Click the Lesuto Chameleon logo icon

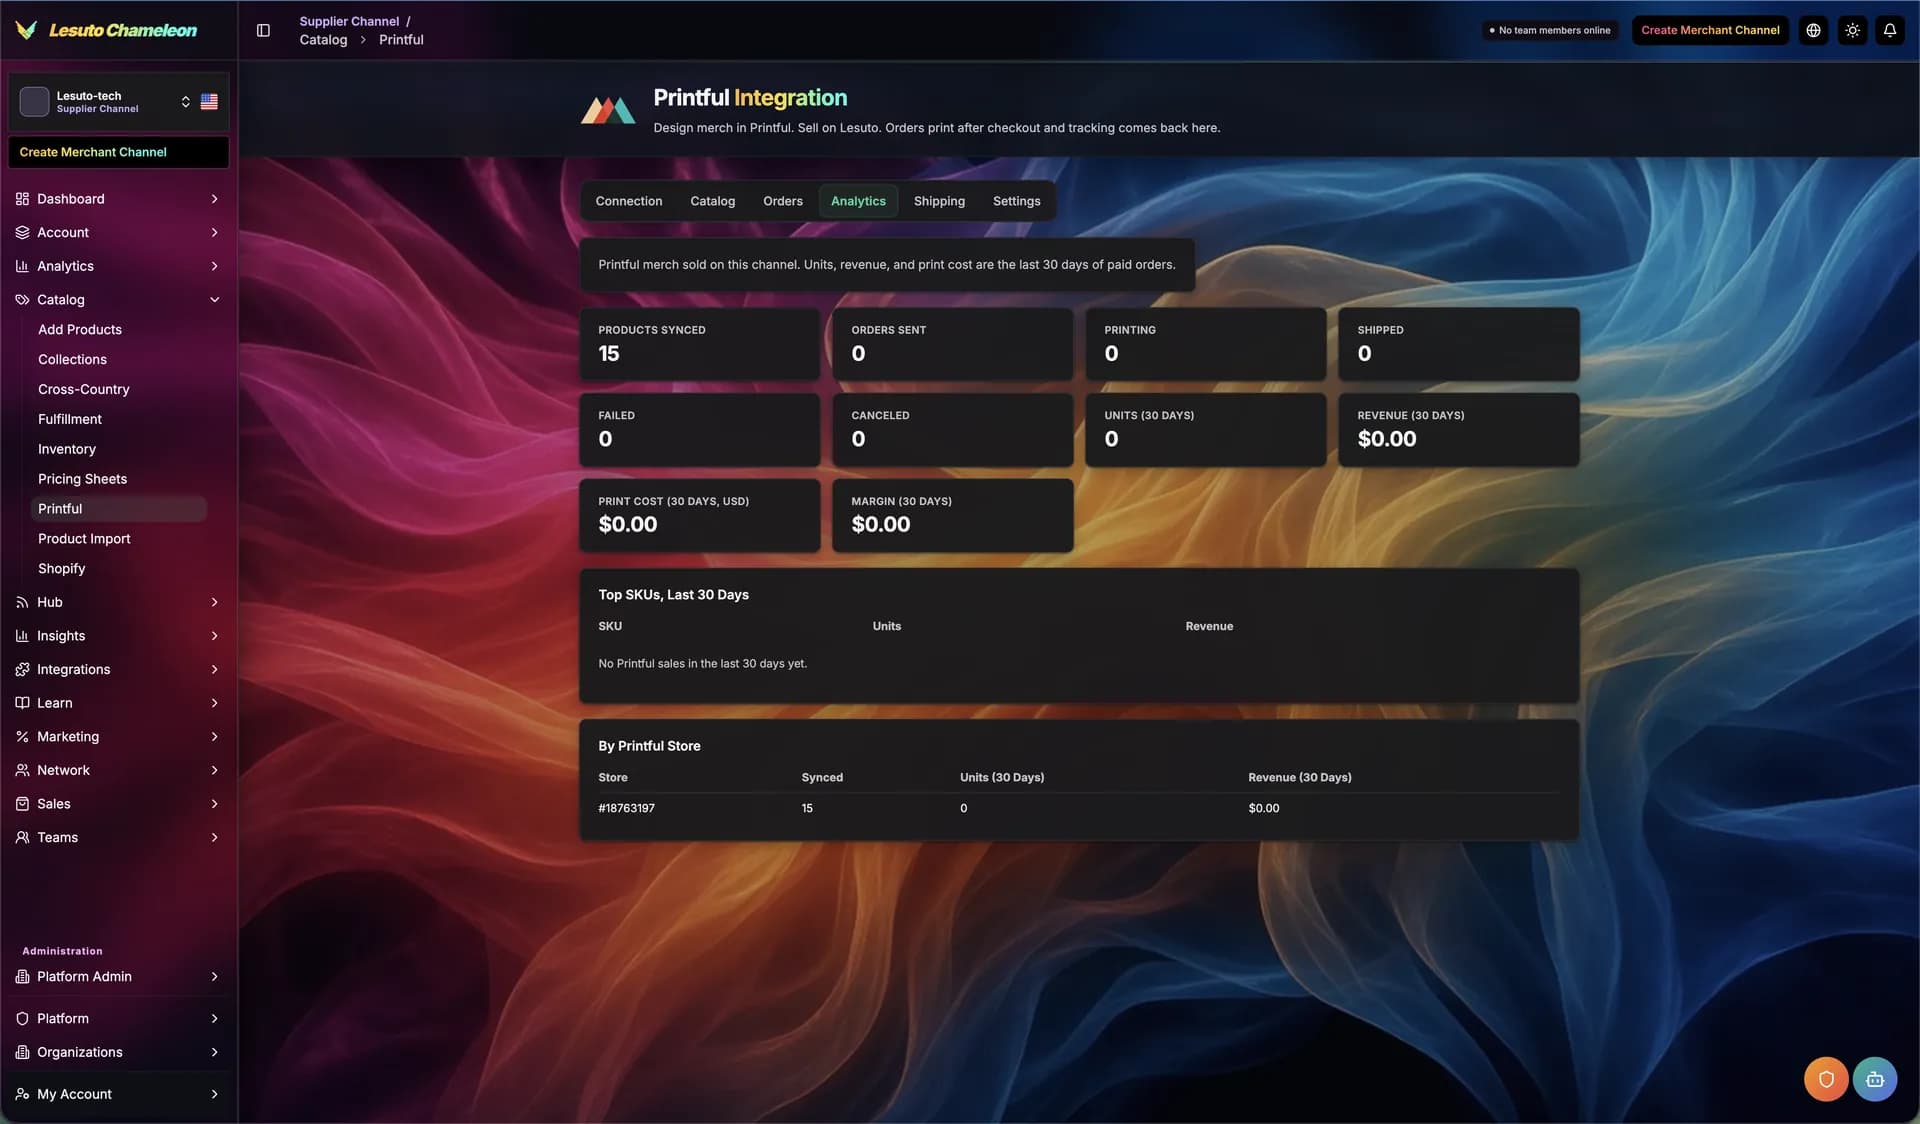pos(26,30)
